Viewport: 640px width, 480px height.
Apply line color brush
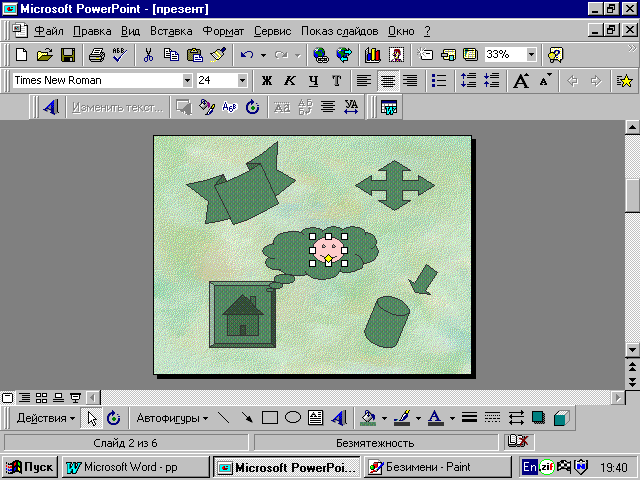point(403,418)
